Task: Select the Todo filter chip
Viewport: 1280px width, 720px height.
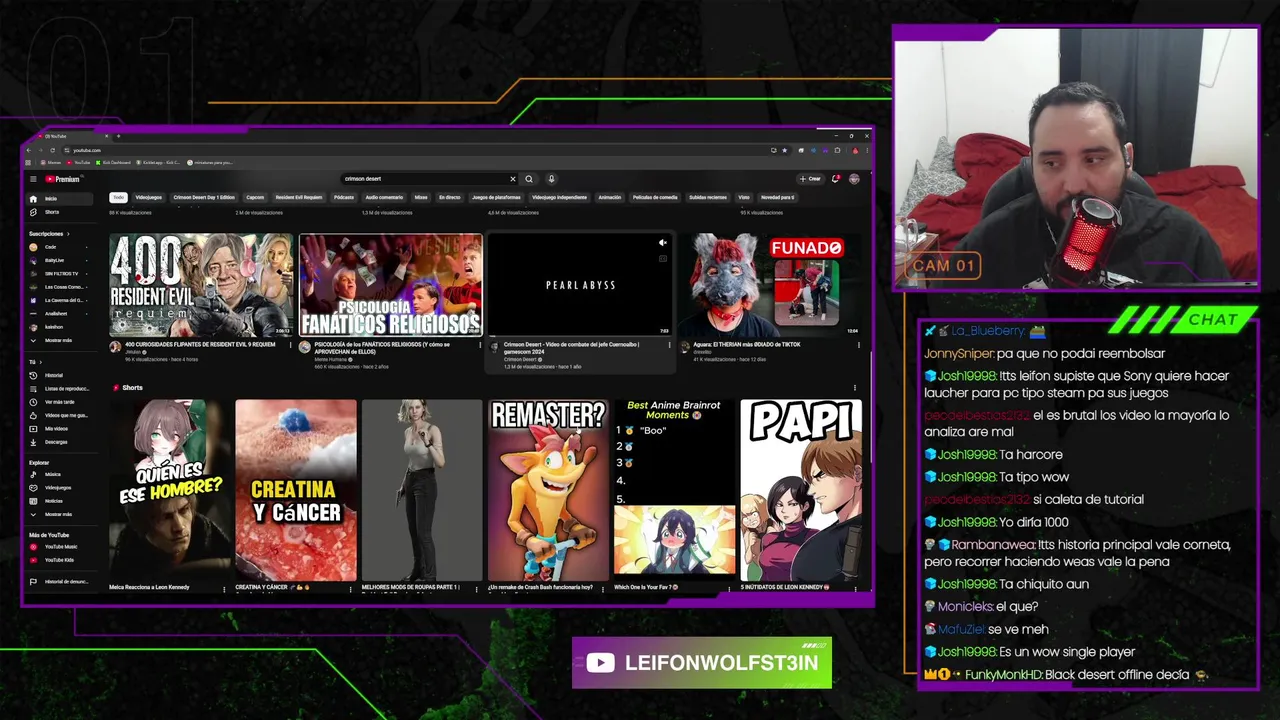Action: (x=118, y=197)
